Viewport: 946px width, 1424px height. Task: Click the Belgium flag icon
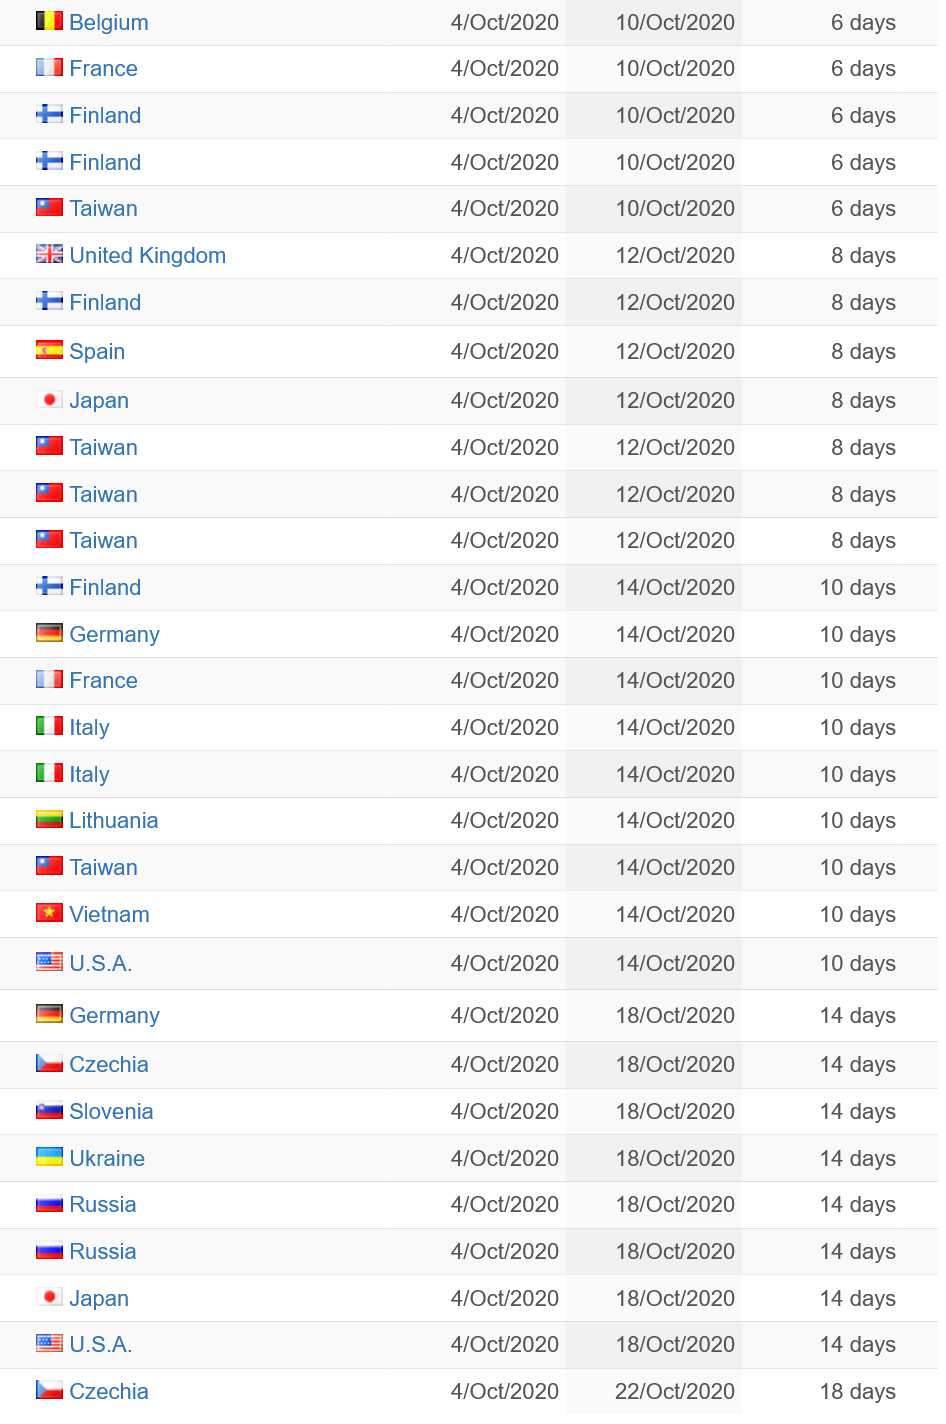(x=49, y=21)
